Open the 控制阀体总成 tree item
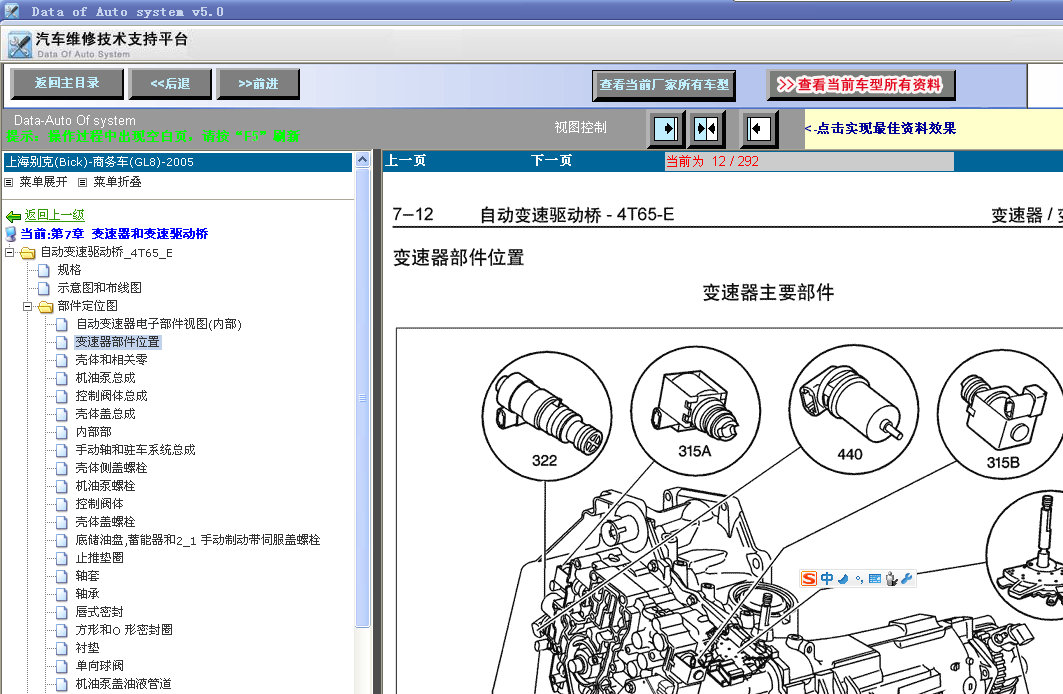This screenshot has height=694, width=1063. pyautogui.click(x=111, y=396)
